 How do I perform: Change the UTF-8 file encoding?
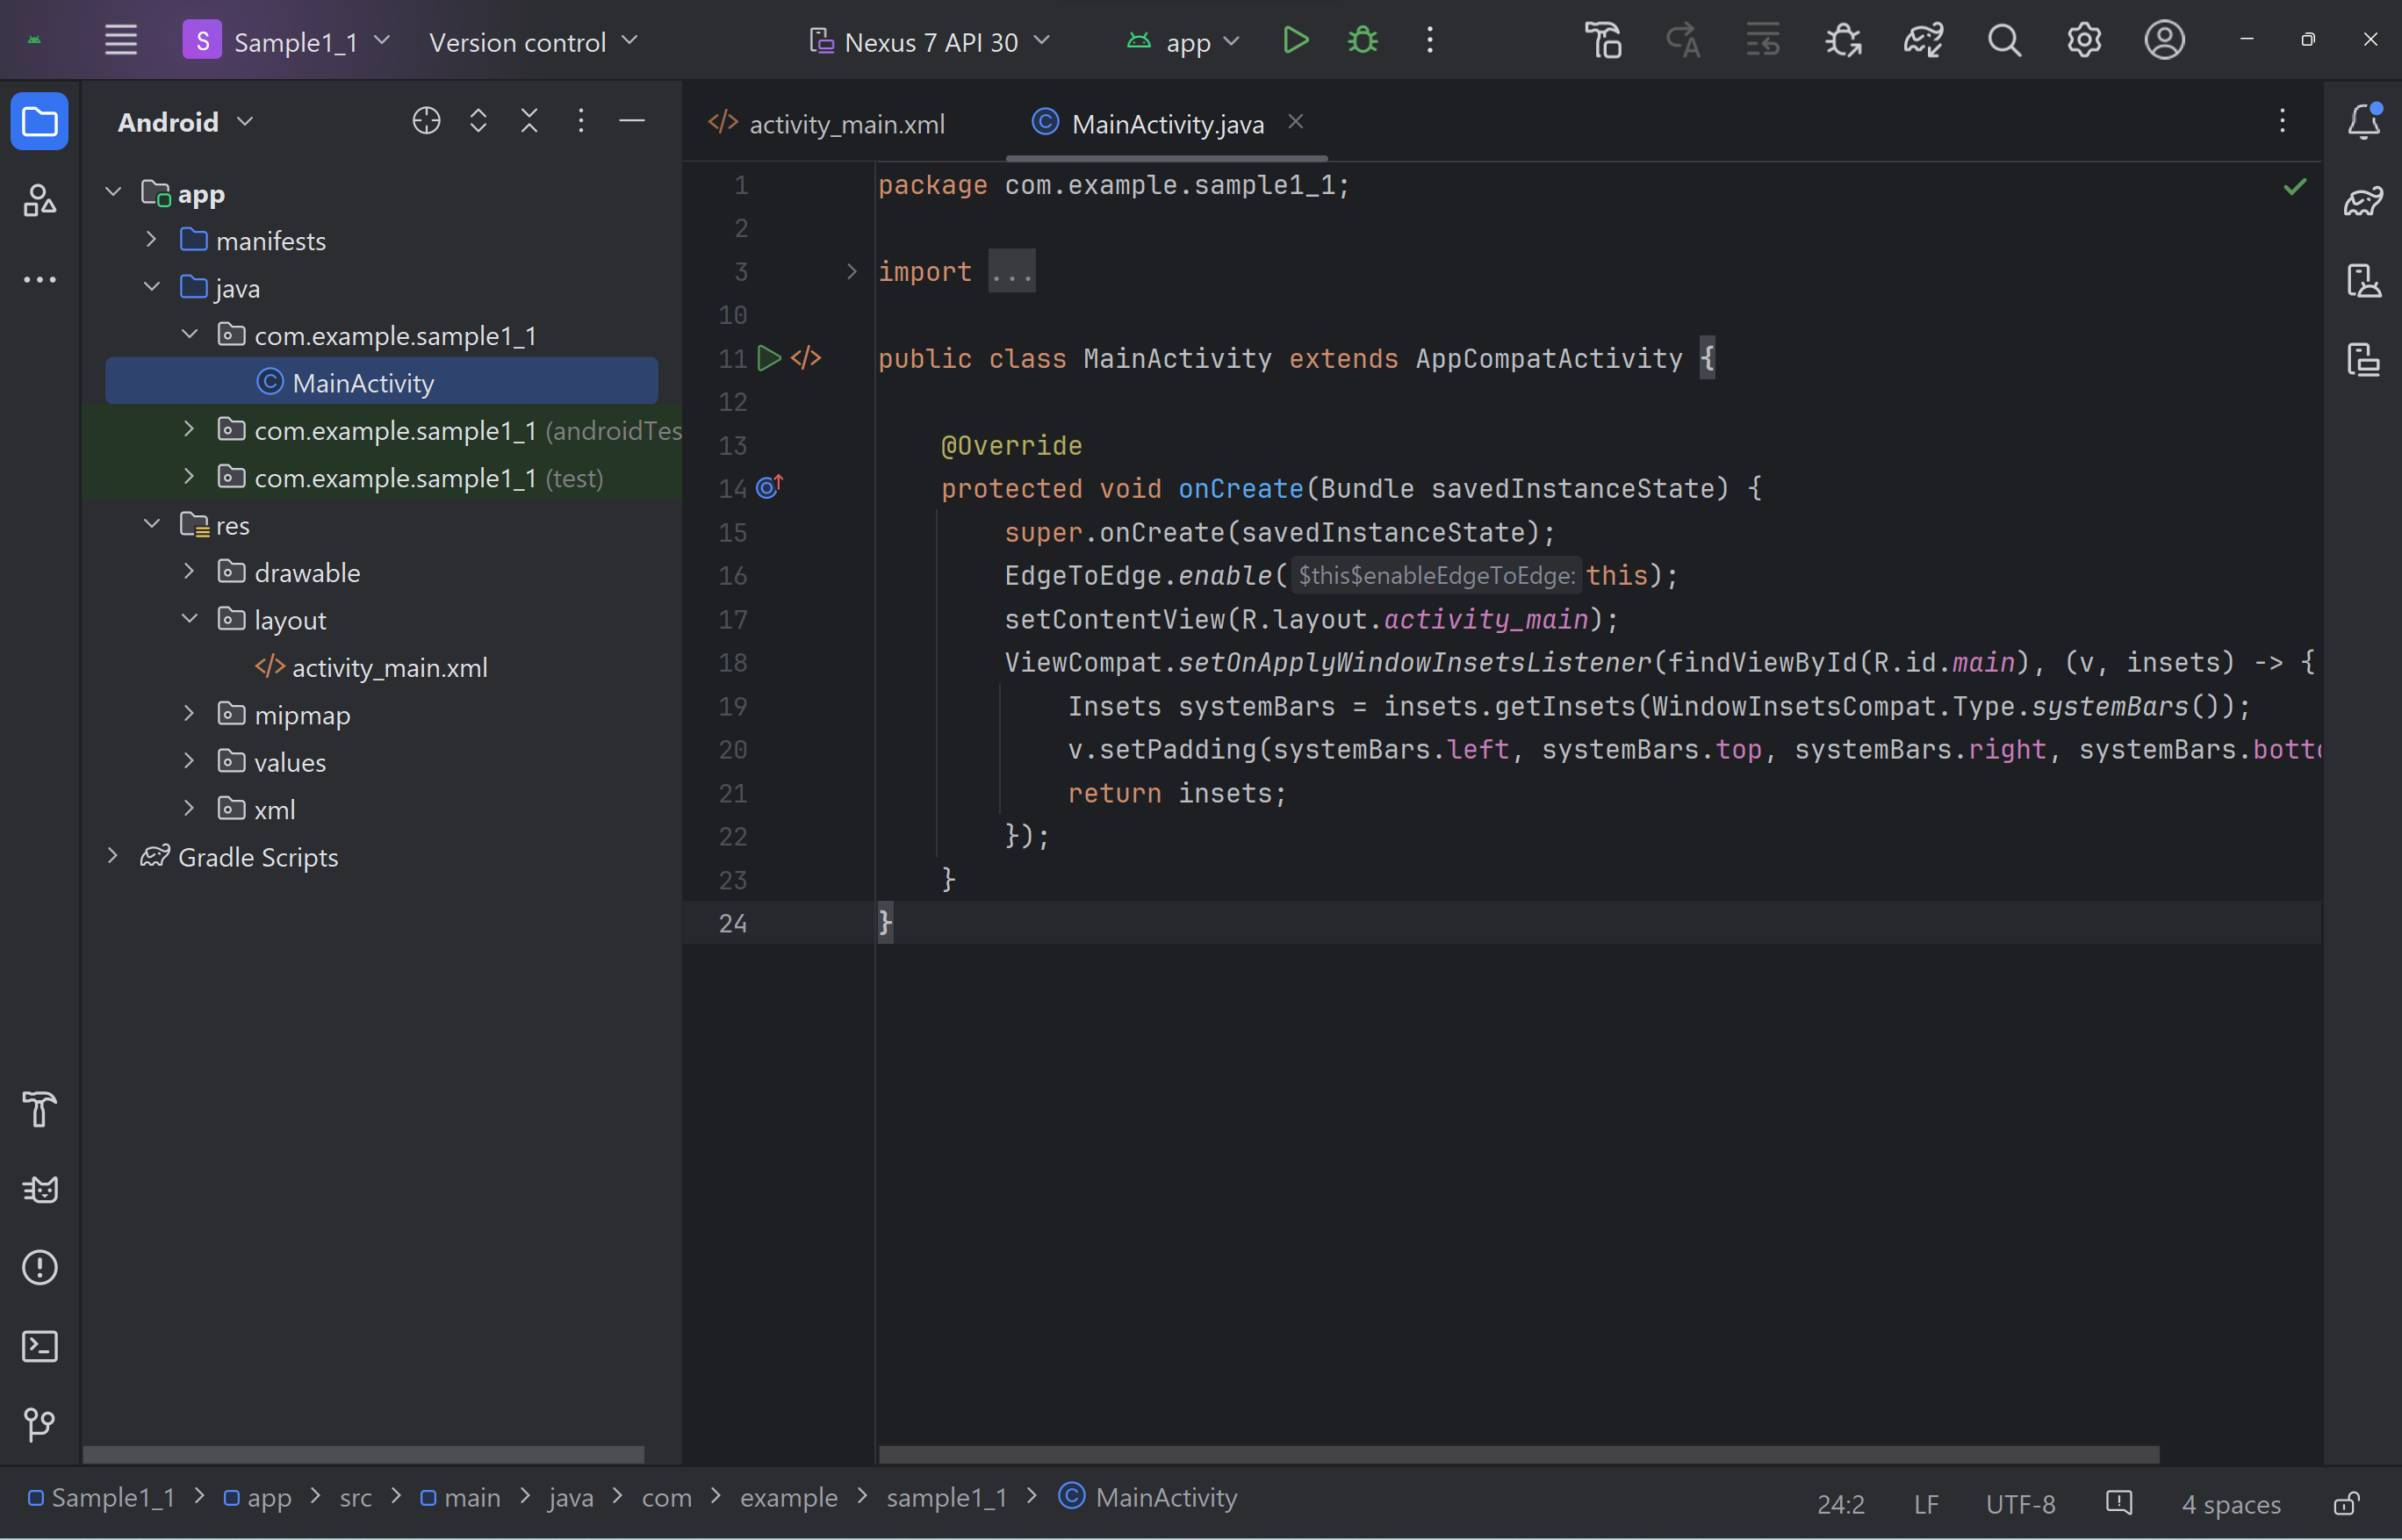[2020, 1504]
